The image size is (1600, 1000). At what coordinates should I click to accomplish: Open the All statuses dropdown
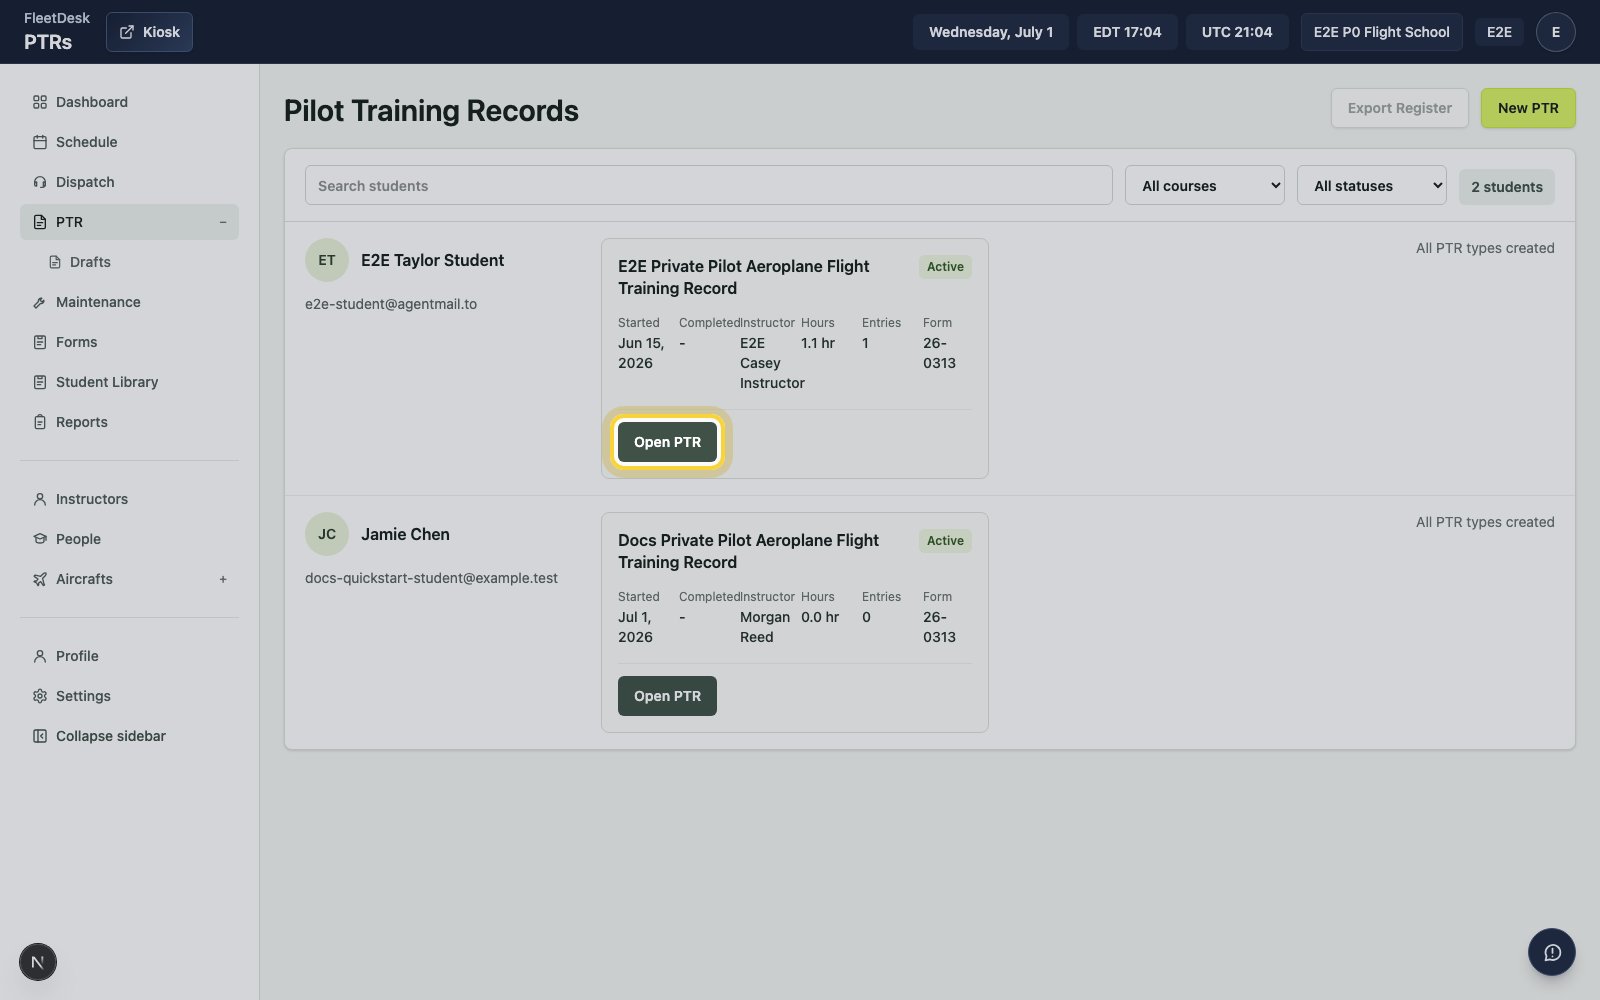[x=1372, y=185]
